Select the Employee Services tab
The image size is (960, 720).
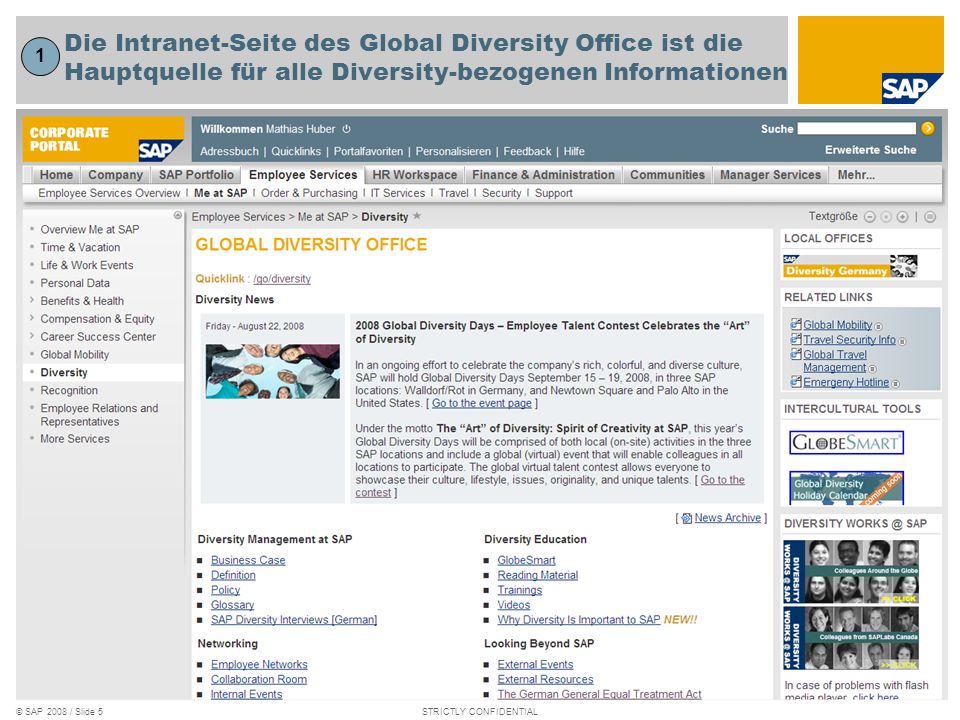point(302,175)
